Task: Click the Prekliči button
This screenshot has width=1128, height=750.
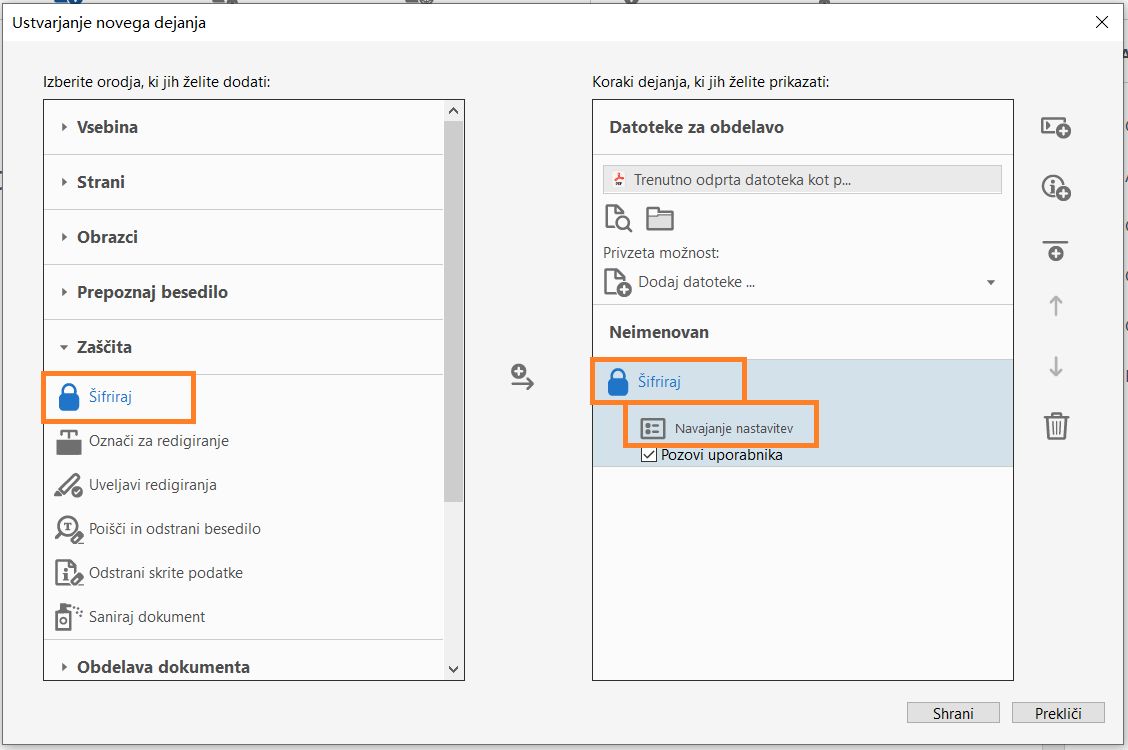Action: 1058,713
